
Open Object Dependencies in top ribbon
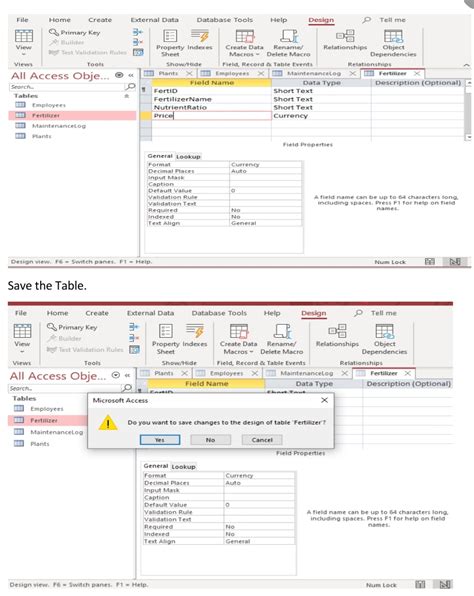pyautogui.click(x=393, y=43)
